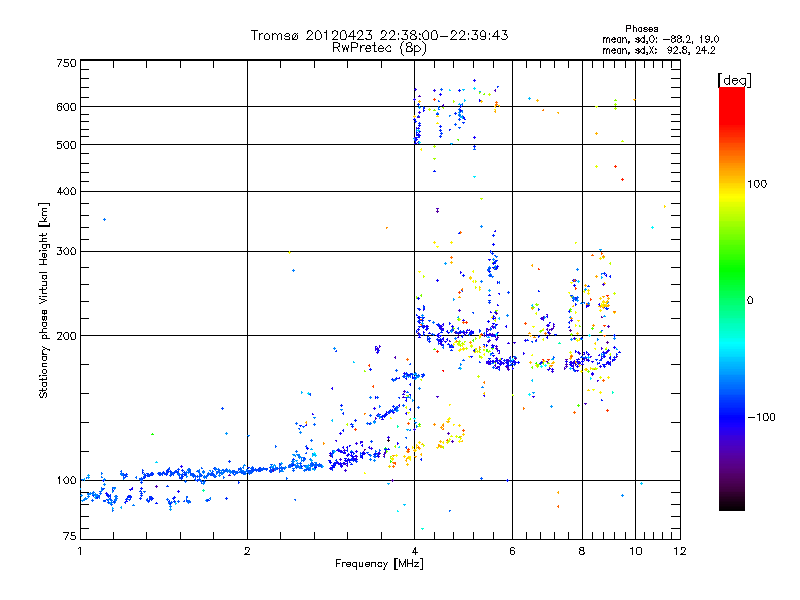Image resolution: width=800 pixels, height=600 pixels.
Task: Click the plot title "Tromsø 20120423 22:38:00-22:39:43"
Action: coord(379,35)
